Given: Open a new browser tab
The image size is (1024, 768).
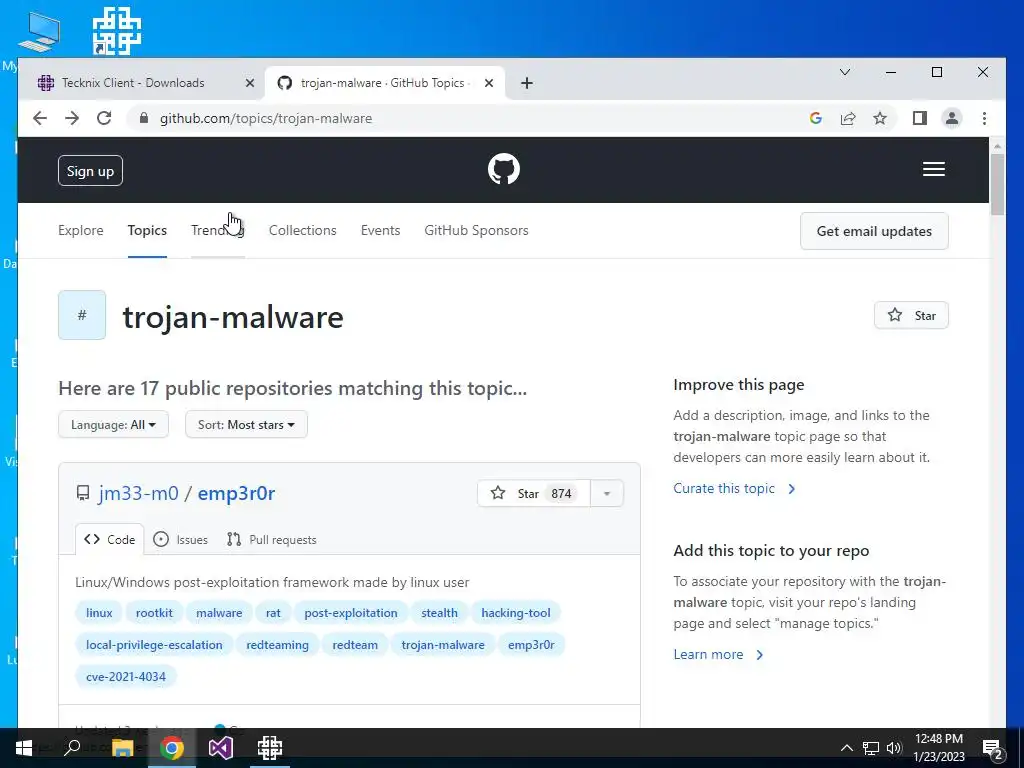Looking at the screenshot, I should (526, 83).
